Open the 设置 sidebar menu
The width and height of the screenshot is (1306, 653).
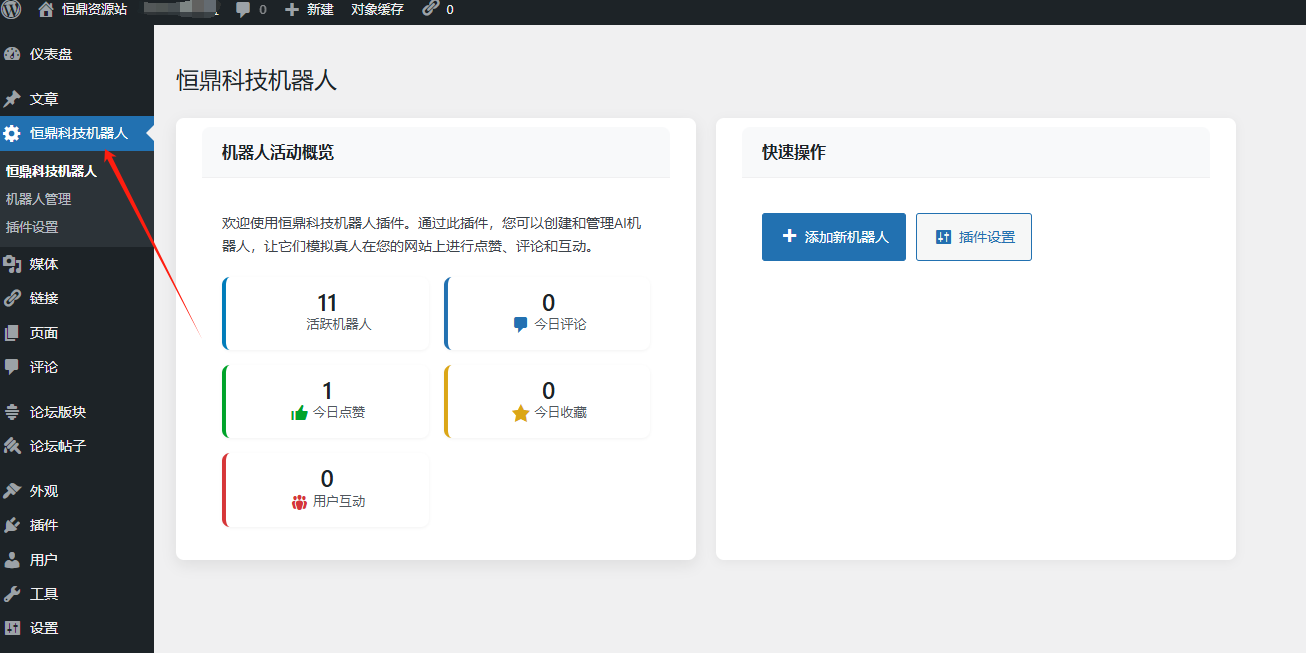tap(77, 628)
